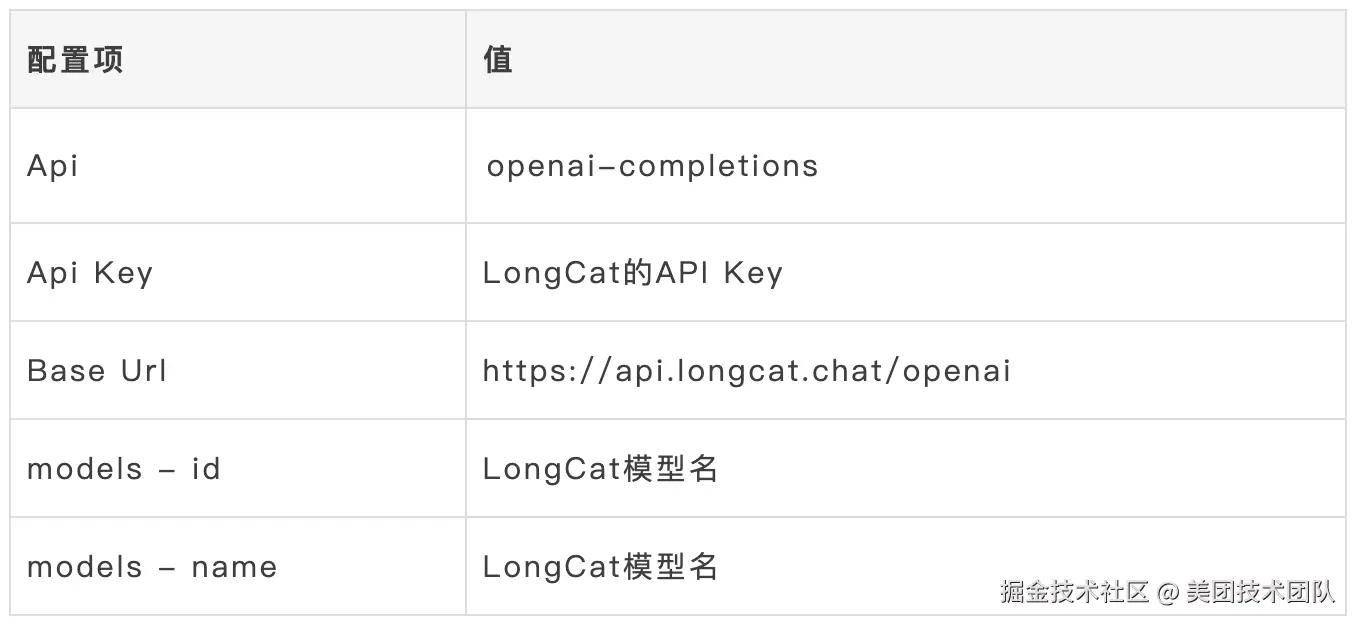
Task: Click the word Url in the Base Url label
Action: (144, 371)
